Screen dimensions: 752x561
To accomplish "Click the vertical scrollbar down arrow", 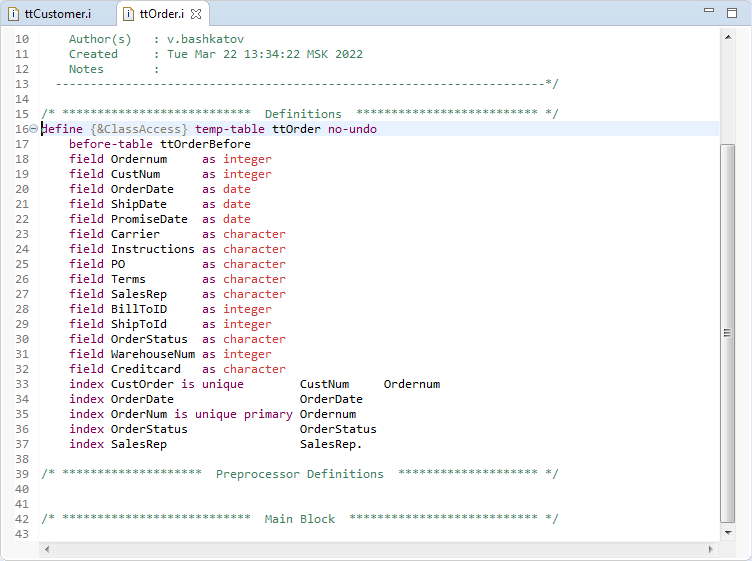I will [x=728, y=532].
